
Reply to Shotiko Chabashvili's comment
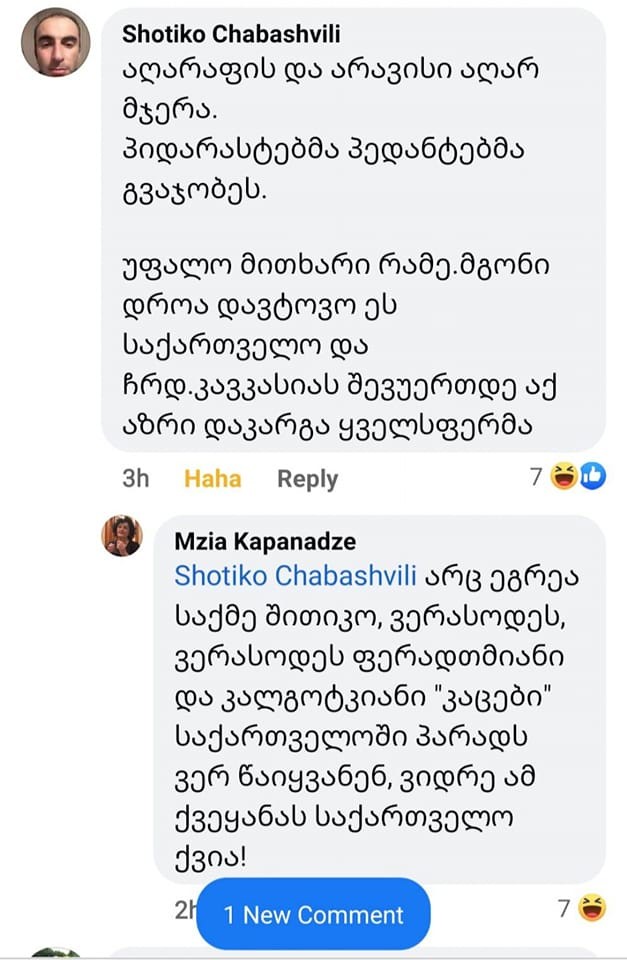click(307, 479)
